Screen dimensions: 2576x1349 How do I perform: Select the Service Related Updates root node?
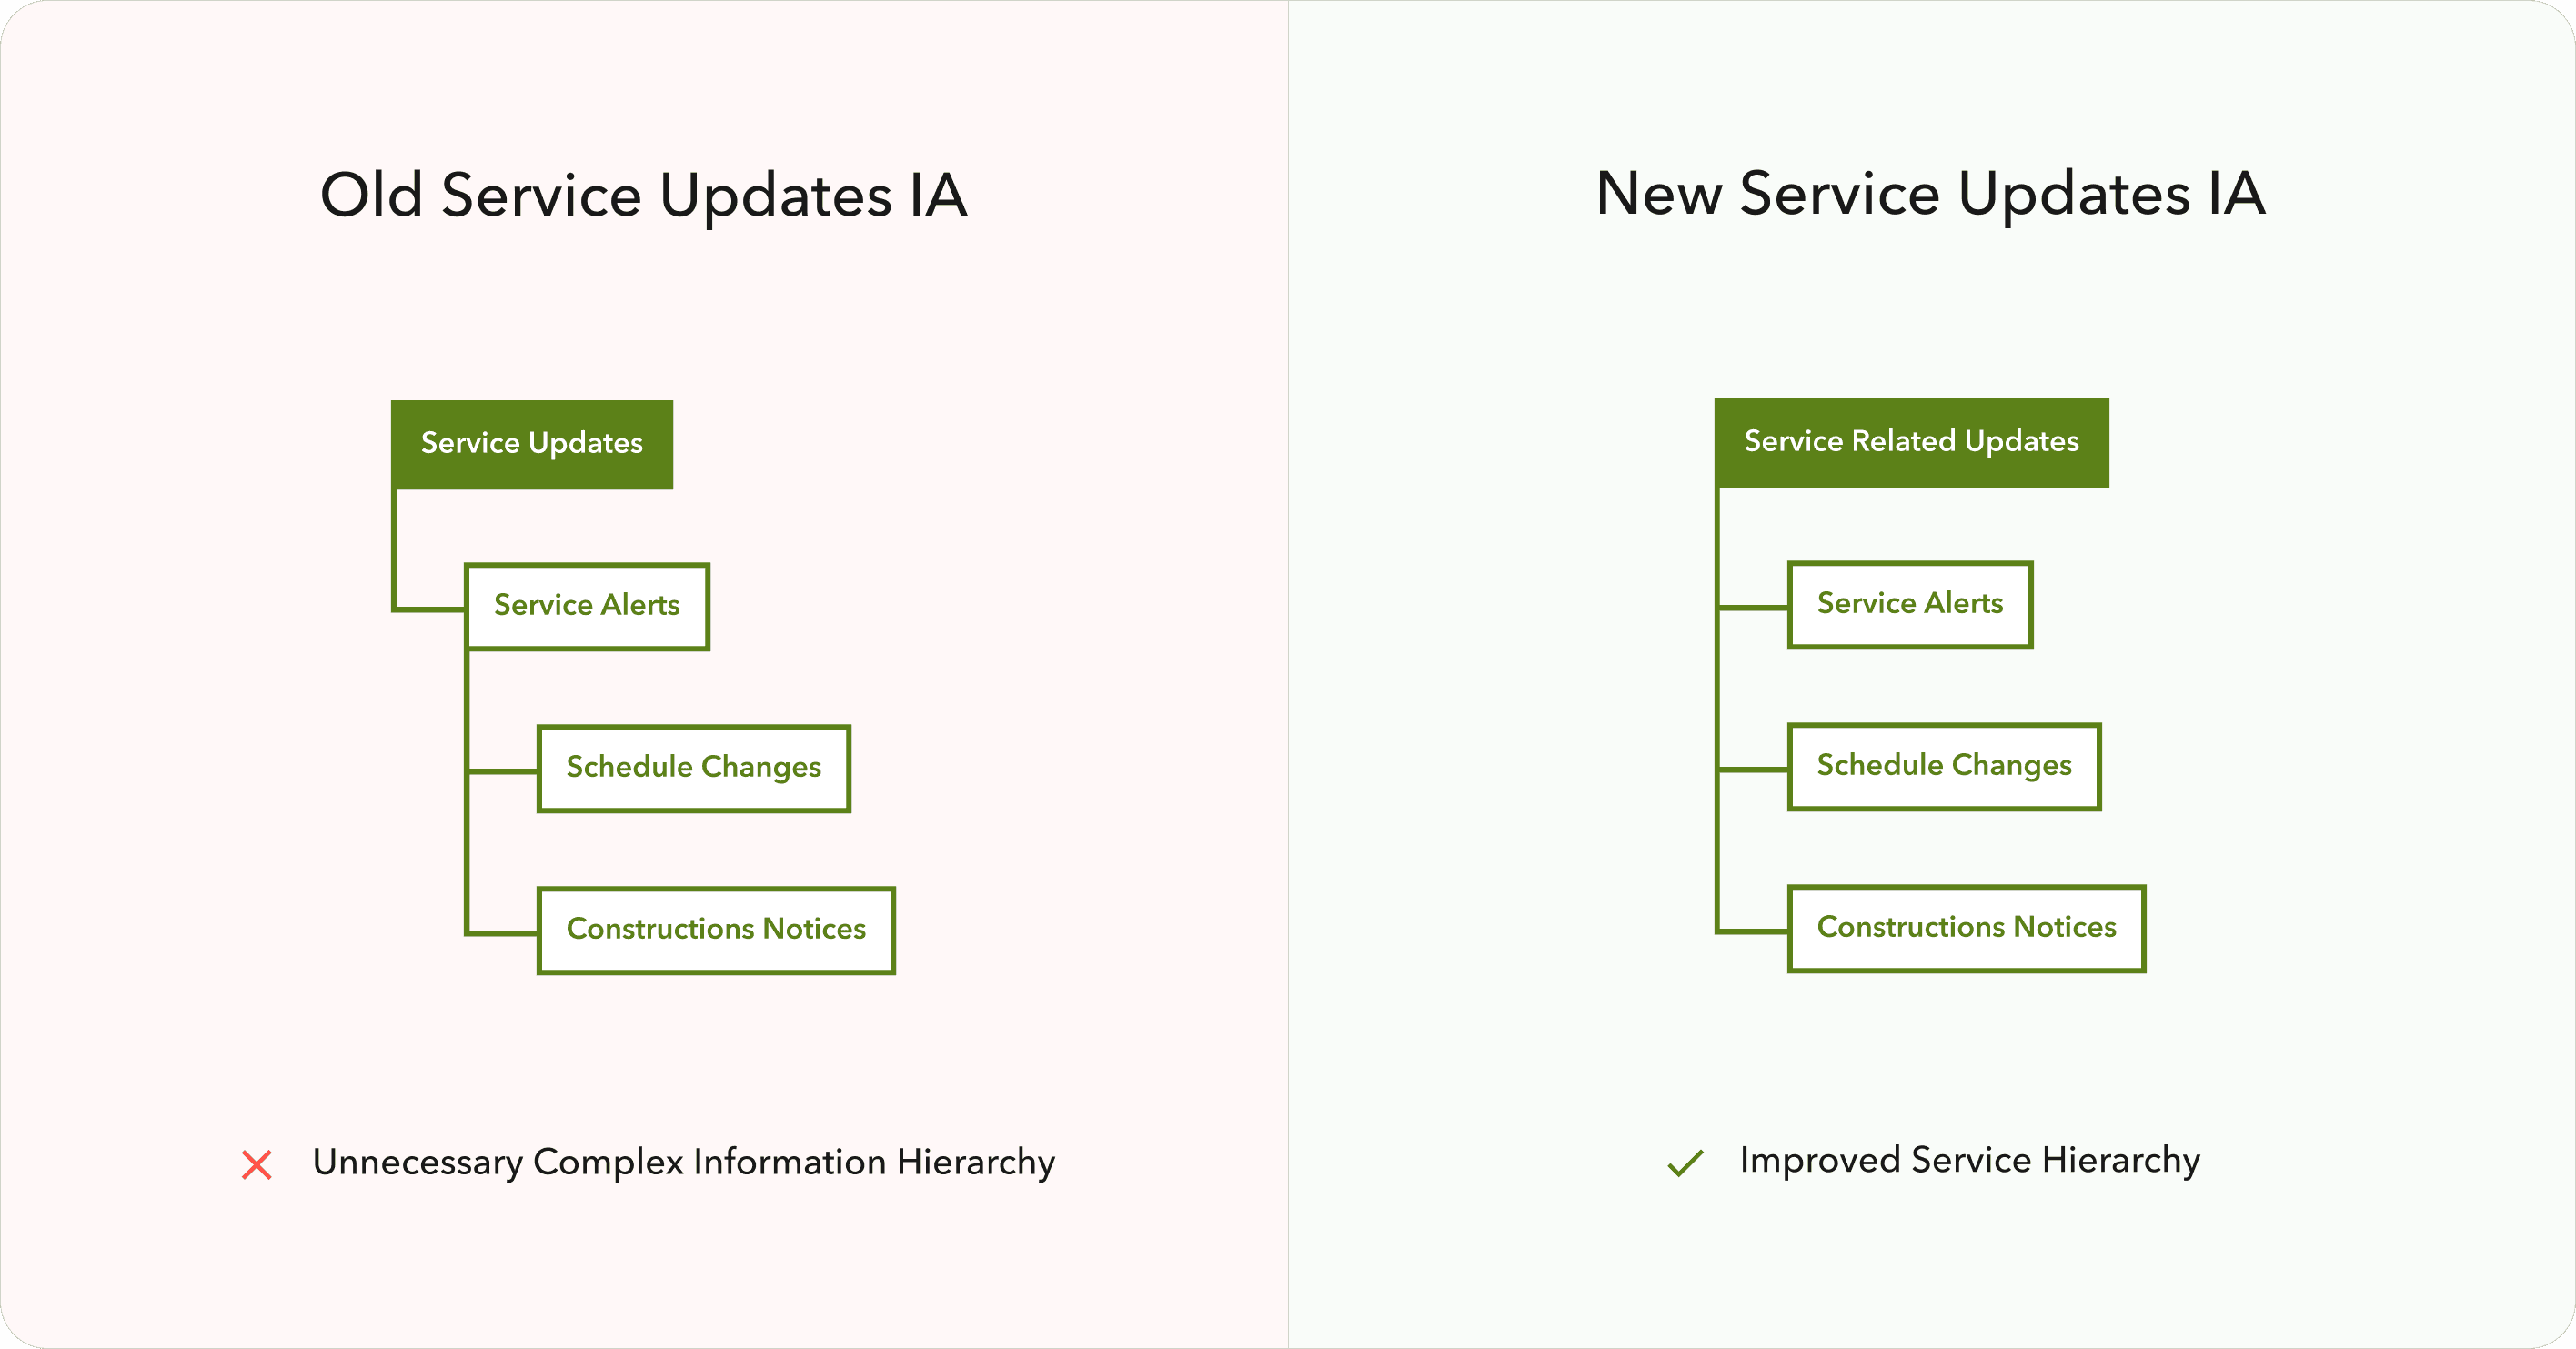click(1911, 442)
